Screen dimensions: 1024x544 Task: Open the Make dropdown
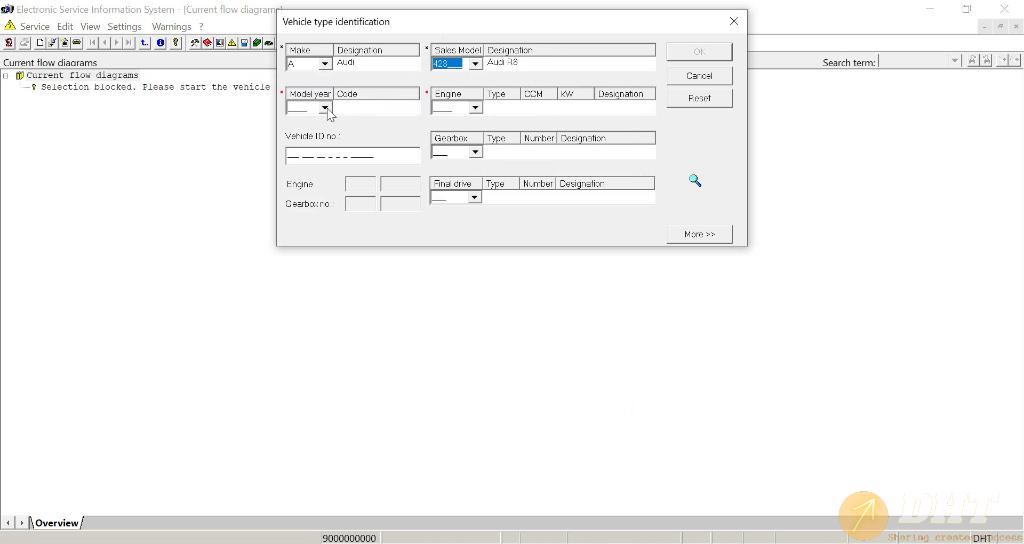[x=324, y=64]
